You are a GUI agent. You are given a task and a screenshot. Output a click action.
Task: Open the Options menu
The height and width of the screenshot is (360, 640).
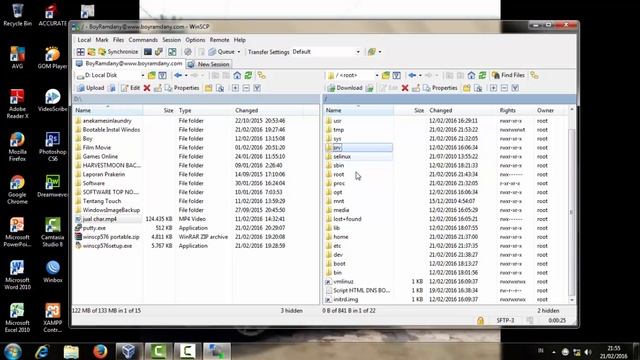coord(195,40)
